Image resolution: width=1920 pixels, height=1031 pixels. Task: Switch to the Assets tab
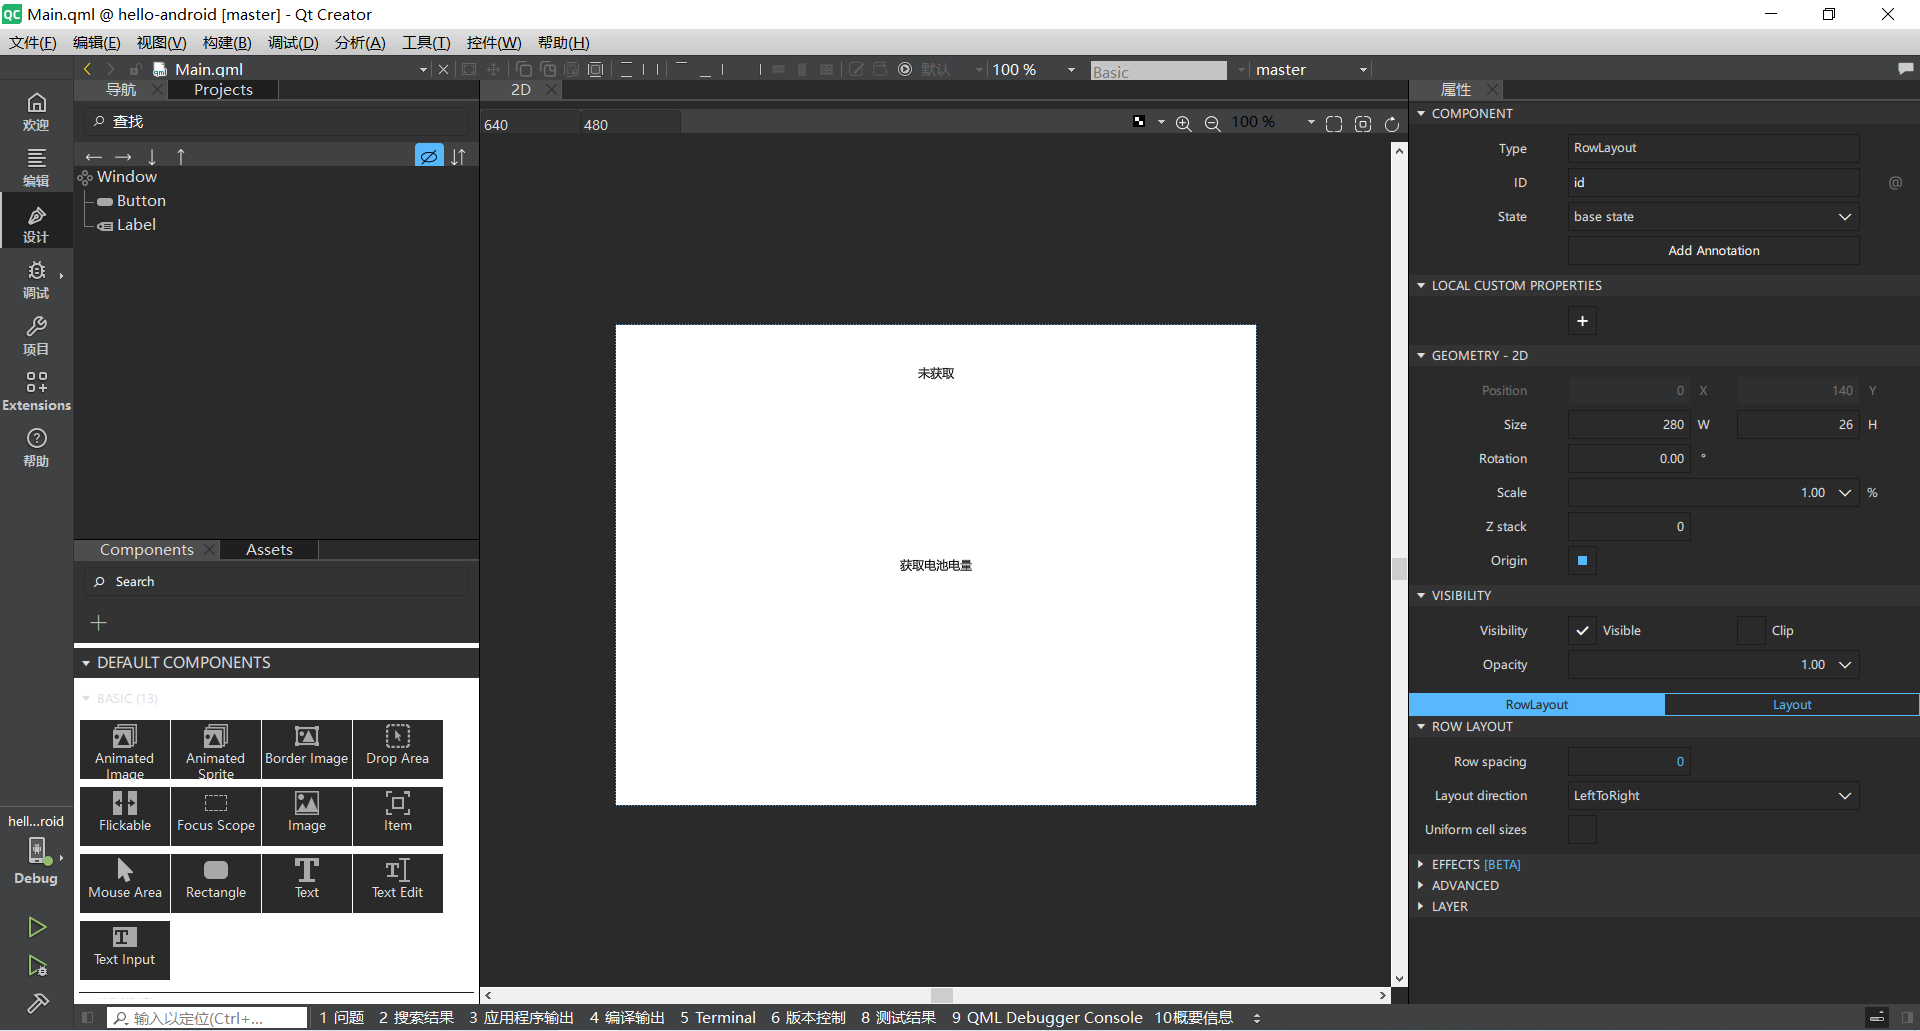click(x=269, y=550)
